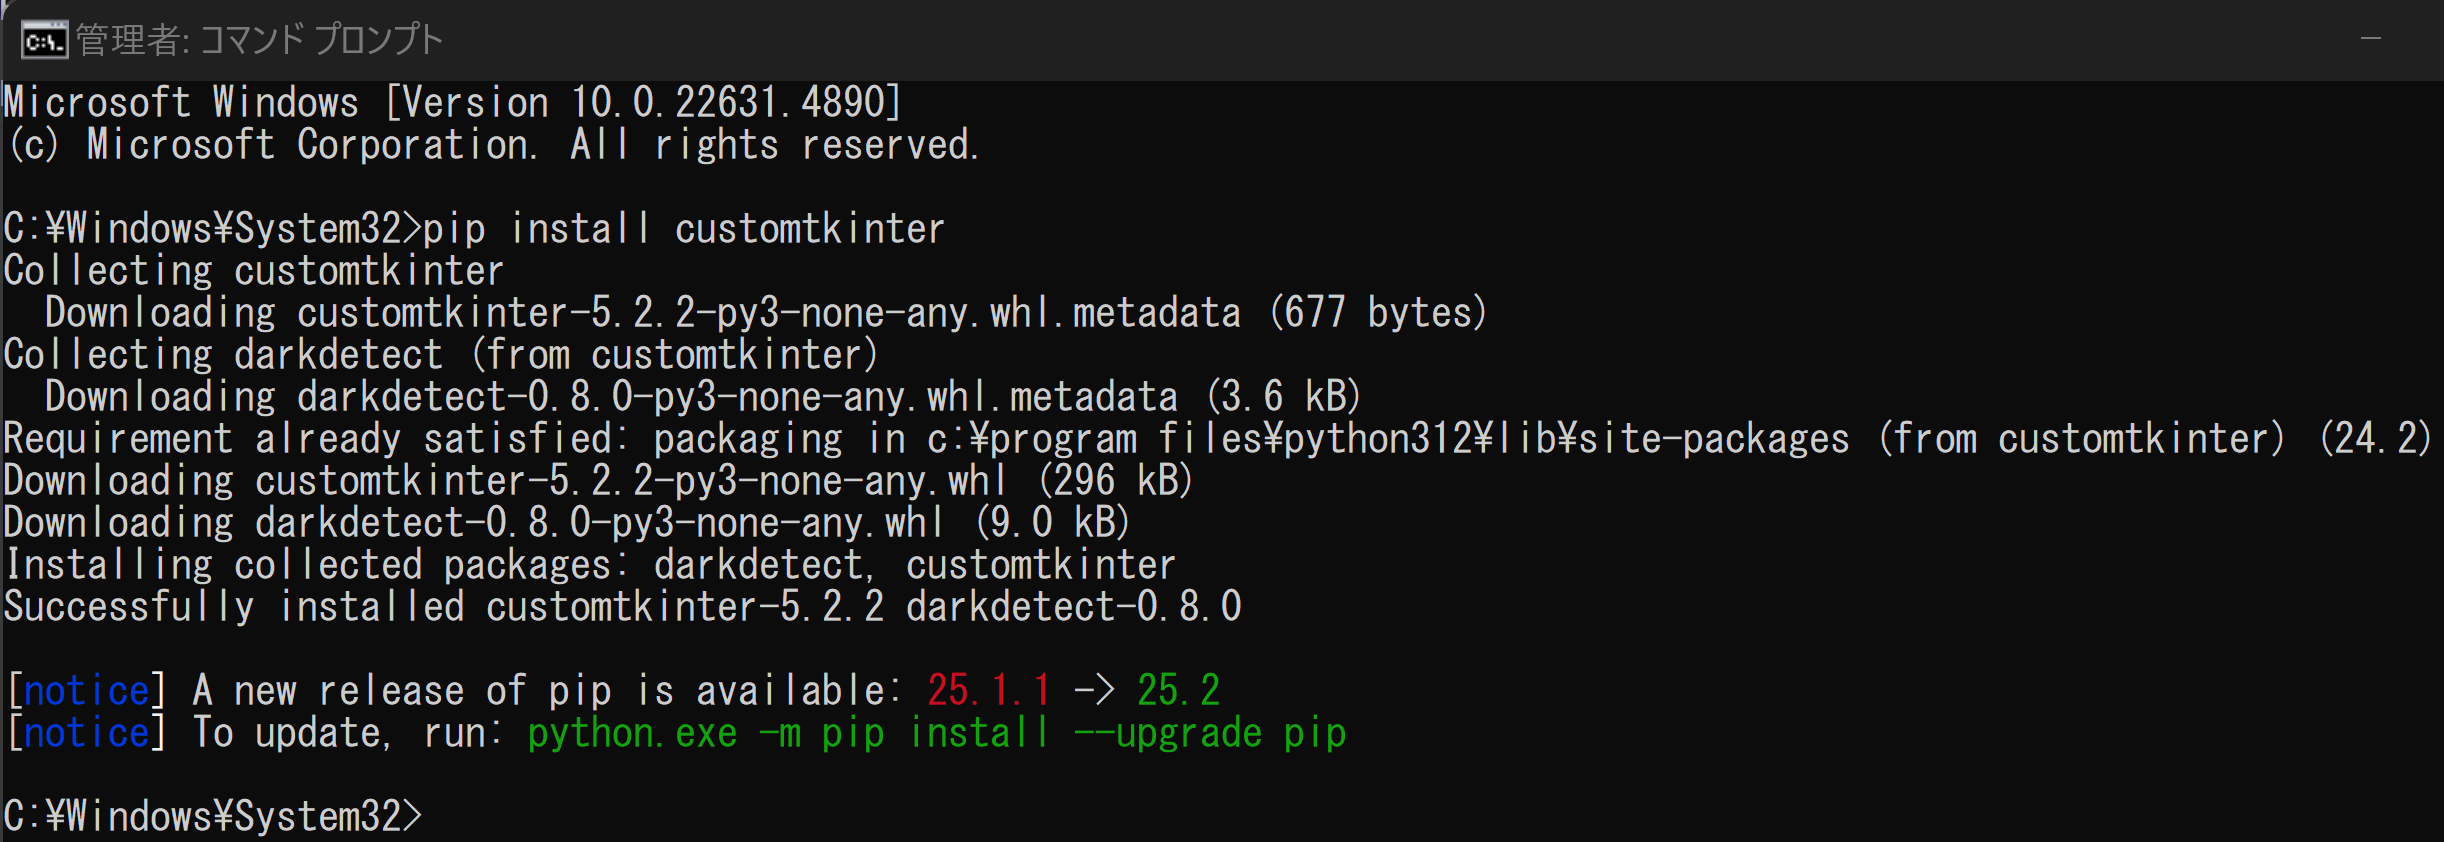
Task: Click the 管理者: コマンド プロンプト title text
Action: click(x=259, y=40)
